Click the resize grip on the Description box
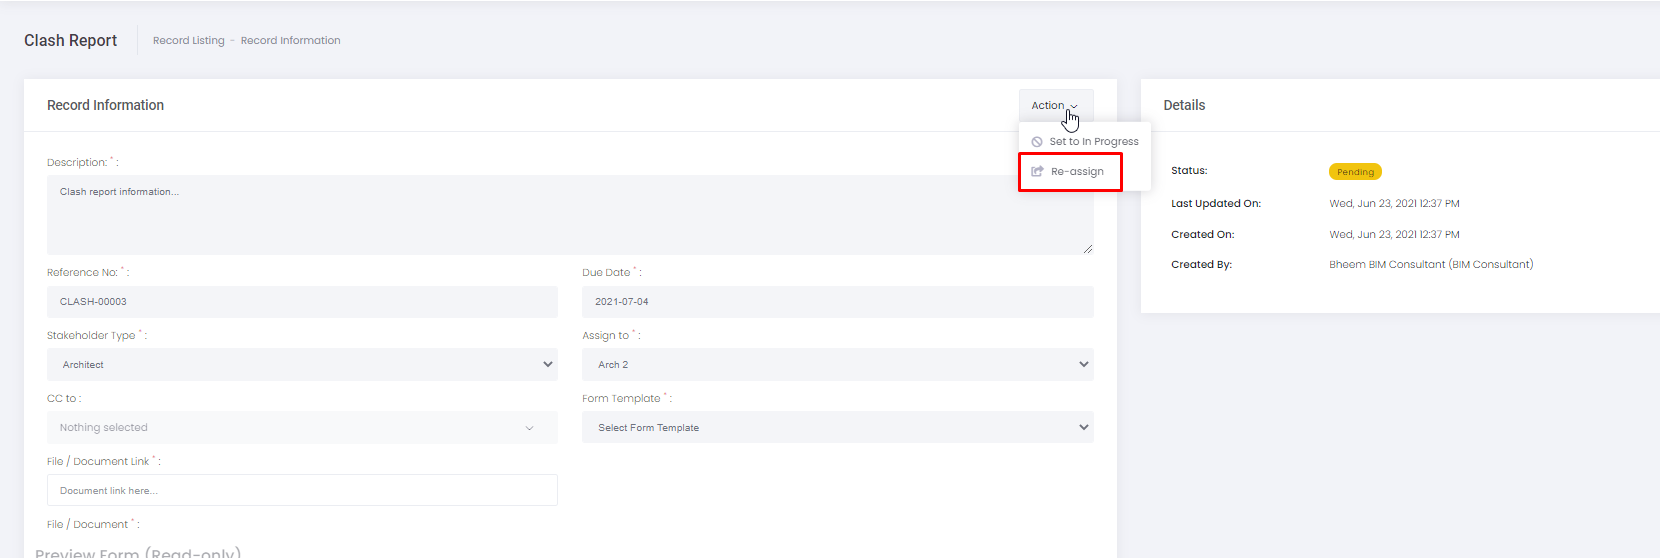 [1087, 248]
